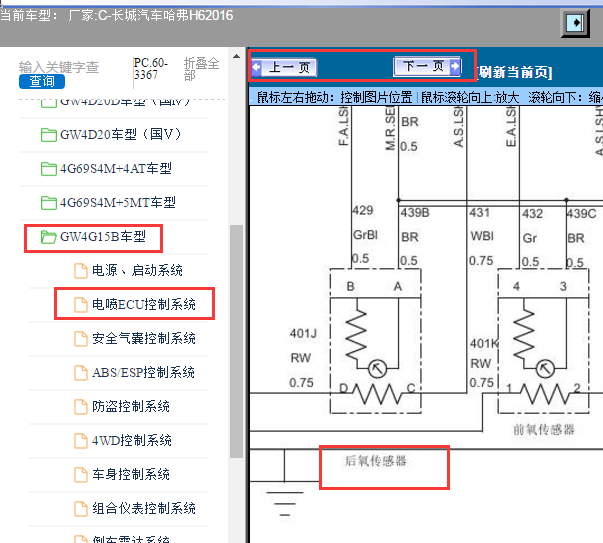Click wire label 439C in diagram
603x543 pixels.
[x=581, y=213]
